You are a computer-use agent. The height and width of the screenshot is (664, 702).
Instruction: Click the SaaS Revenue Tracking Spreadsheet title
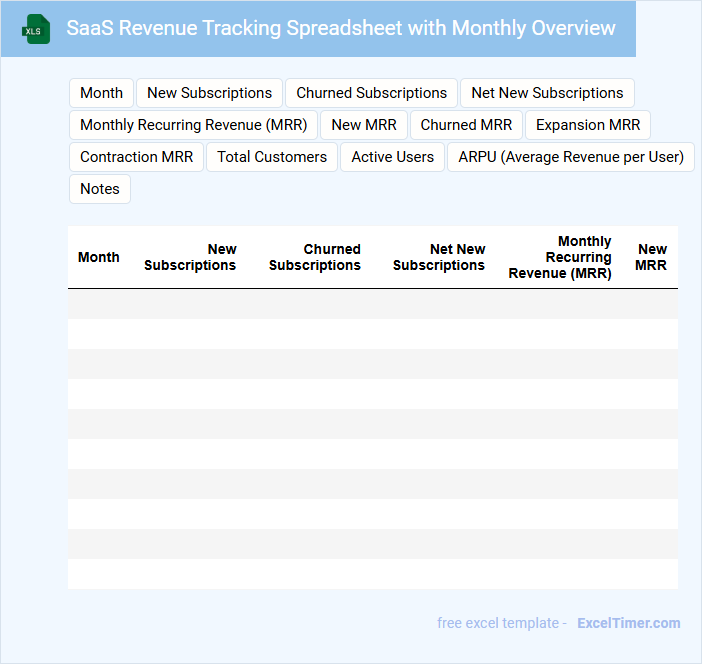click(341, 28)
